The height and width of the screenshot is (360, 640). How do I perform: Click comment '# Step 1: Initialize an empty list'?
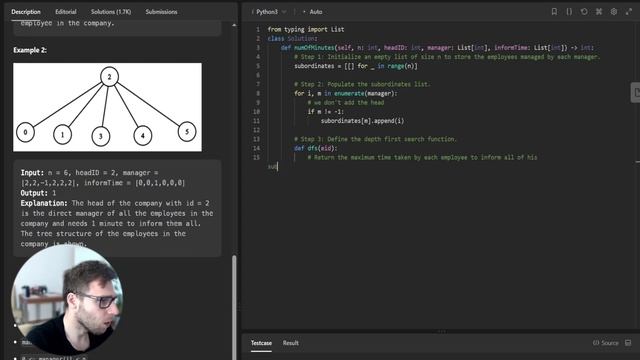click(x=447, y=57)
